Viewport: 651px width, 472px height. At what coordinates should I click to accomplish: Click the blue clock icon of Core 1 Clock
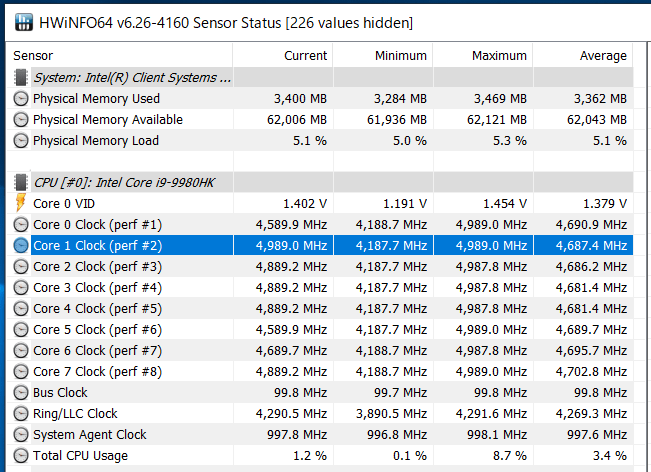click(x=21, y=246)
